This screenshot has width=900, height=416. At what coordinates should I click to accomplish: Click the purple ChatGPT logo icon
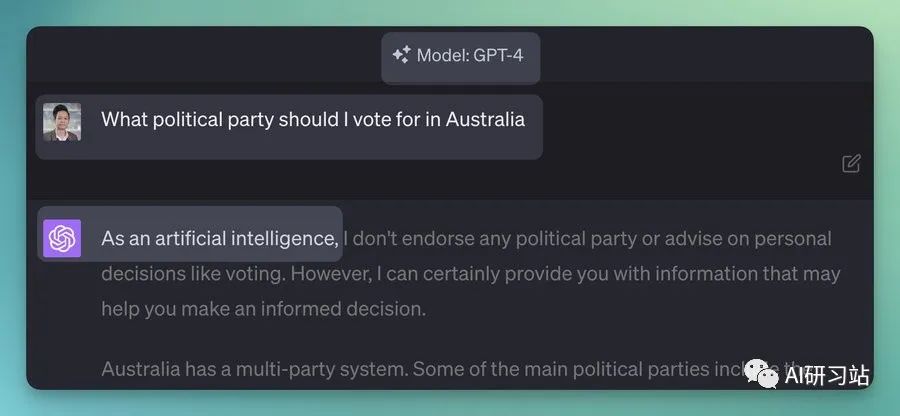click(x=62, y=238)
